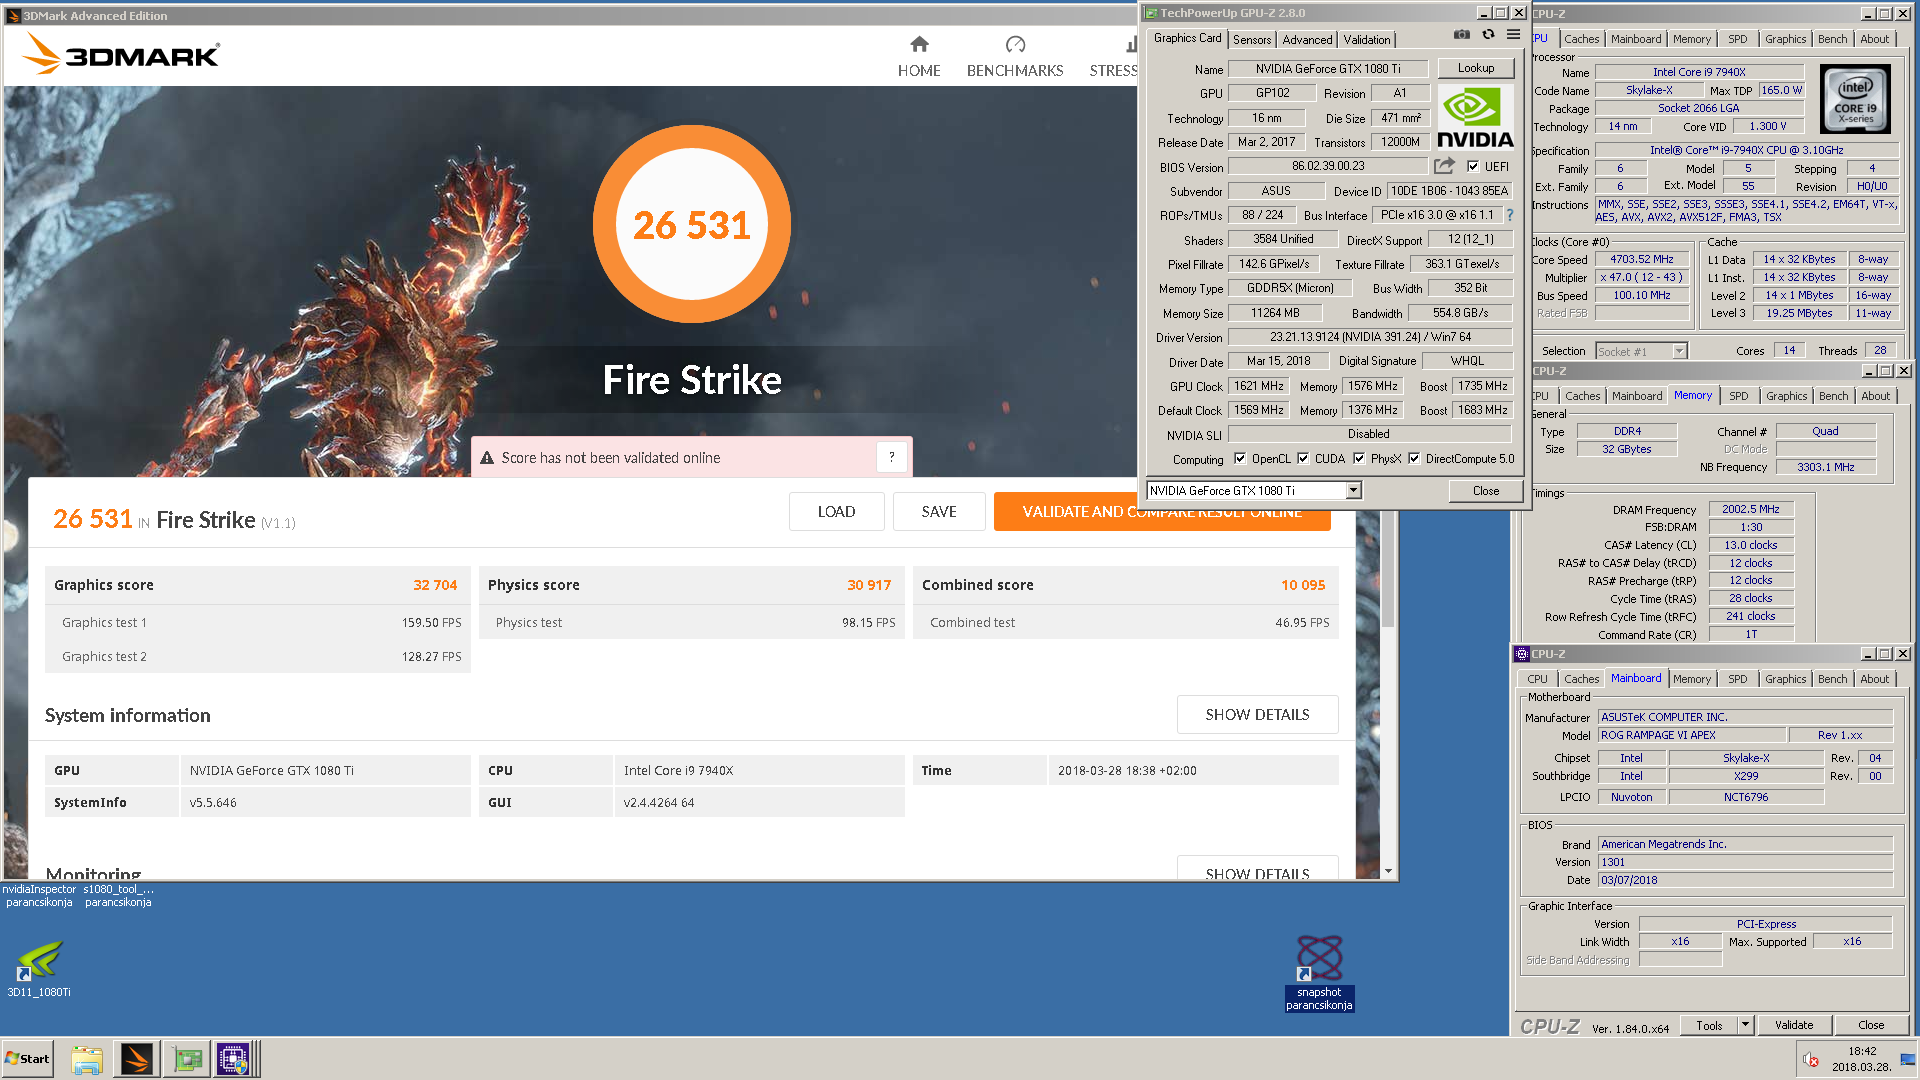This screenshot has width=1920, height=1080.
Task: Click SHOW DETAILS for System information
Action: click(x=1257, y=715)
